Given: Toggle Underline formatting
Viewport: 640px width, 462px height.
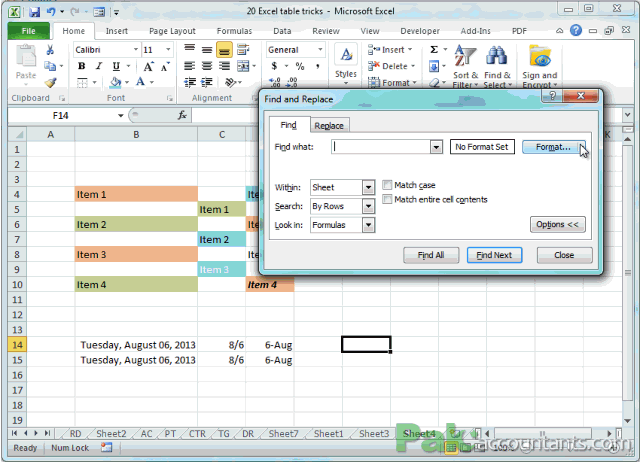Looking at the screenshot, I should [x=116, y=66].
